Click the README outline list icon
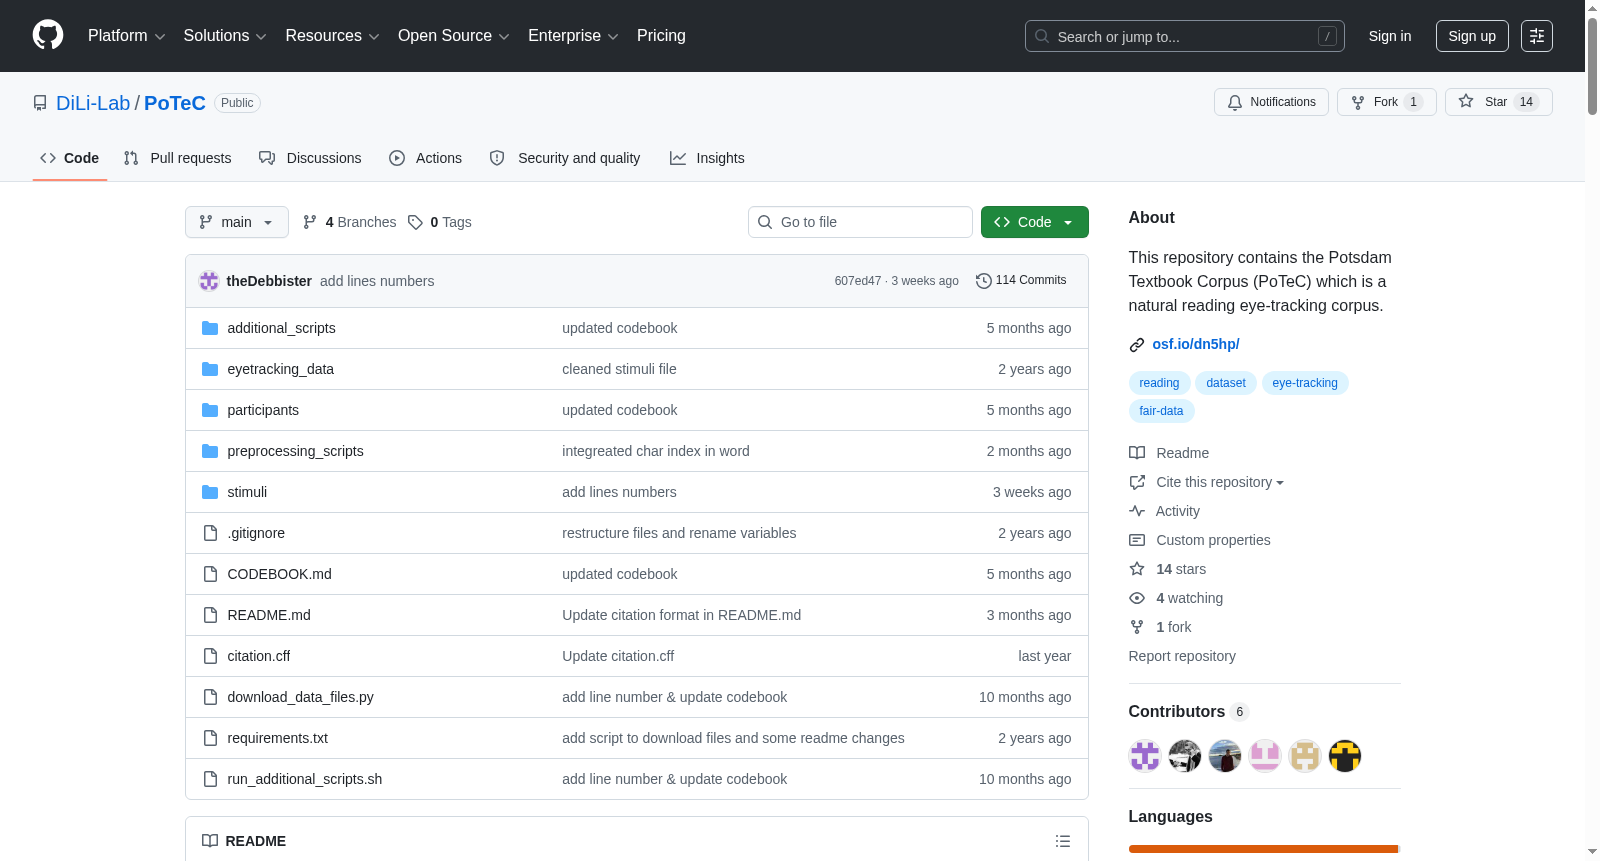This screenshot has height=861, width=1600. pos(1063,841)
